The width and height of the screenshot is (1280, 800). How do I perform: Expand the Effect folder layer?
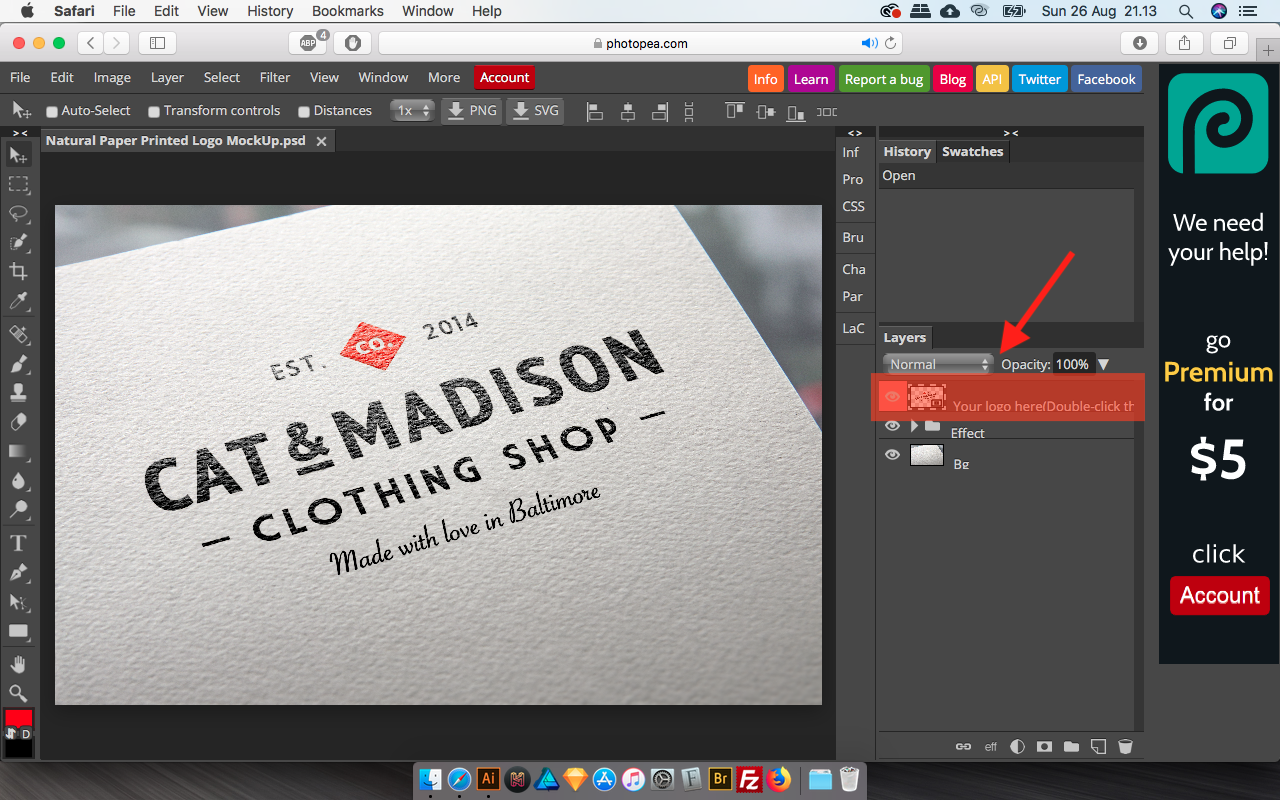[914, 426]
